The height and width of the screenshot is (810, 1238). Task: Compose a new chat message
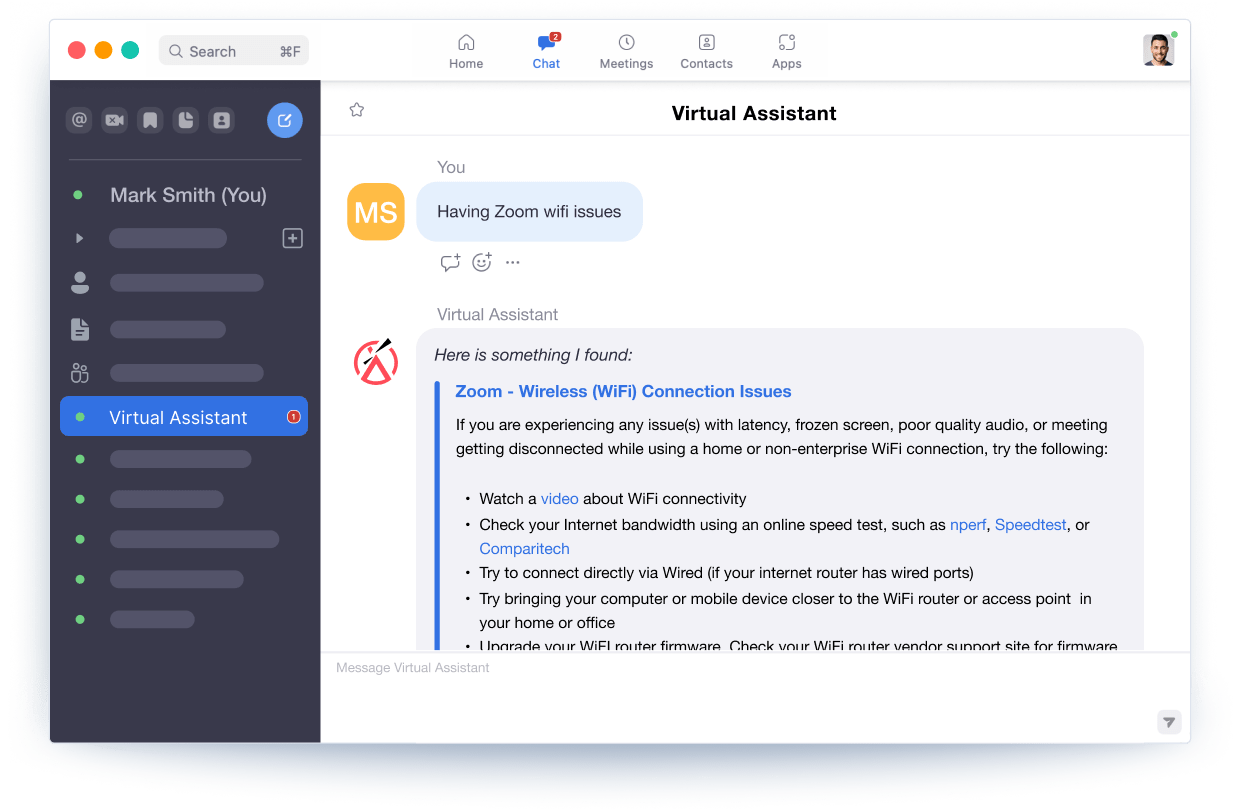pyautogui.click(x=284, y=120)
